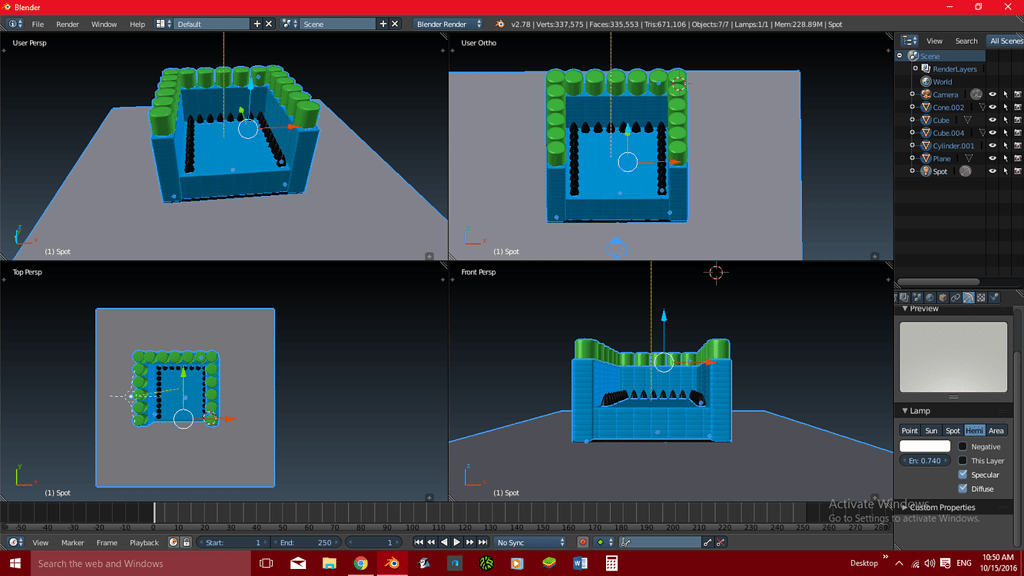
Task: Collapse the Lamp panel
Action: pos(905,411)
